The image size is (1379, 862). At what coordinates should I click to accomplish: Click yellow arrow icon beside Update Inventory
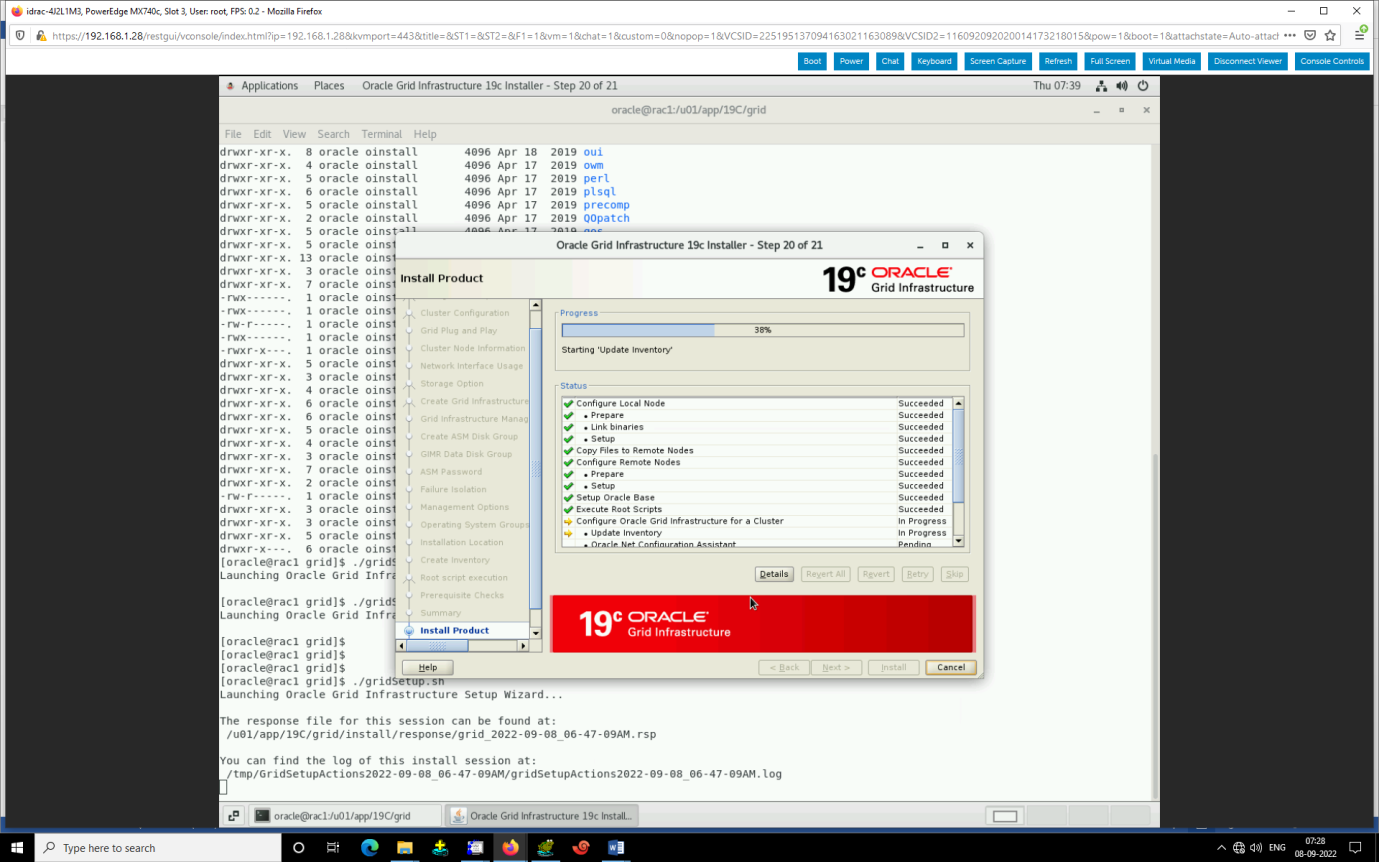click(x=568, y=533)
